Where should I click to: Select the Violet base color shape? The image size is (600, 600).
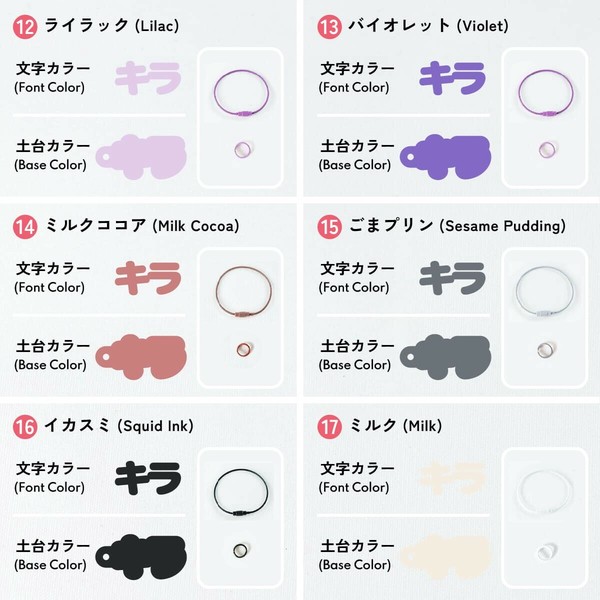pos(445,157)
